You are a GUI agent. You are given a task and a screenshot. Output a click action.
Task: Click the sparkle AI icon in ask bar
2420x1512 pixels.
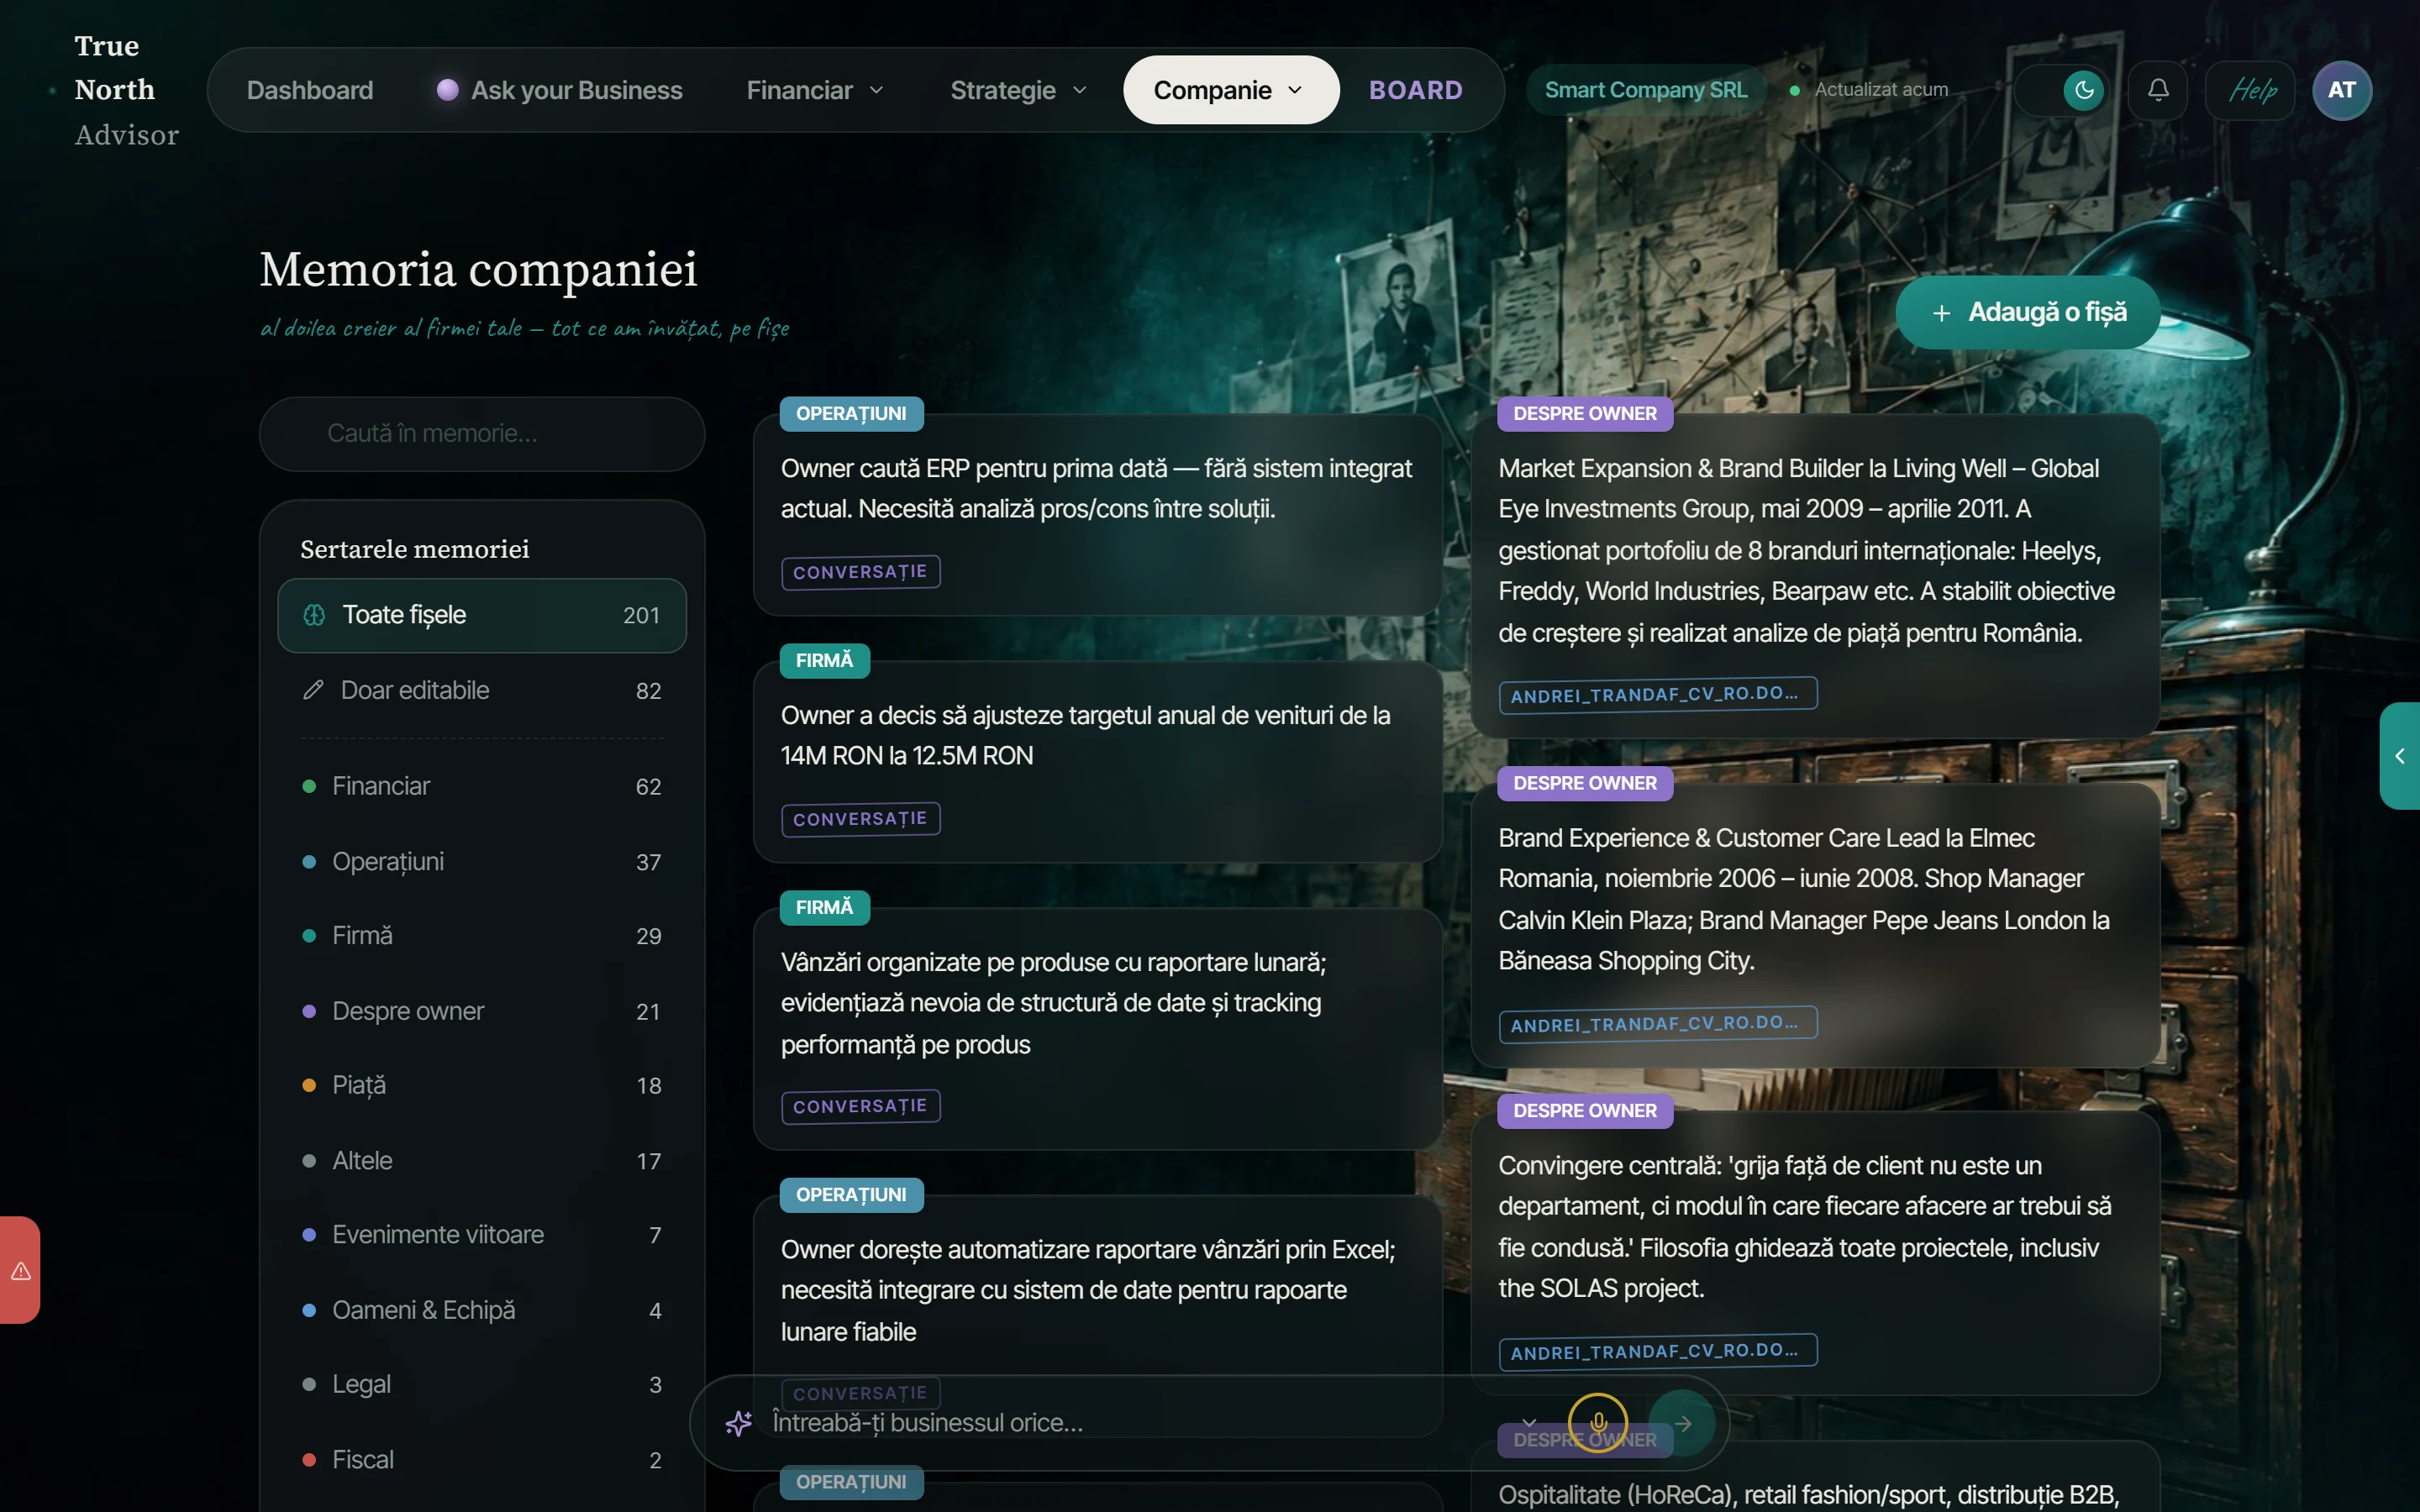[739, 1423]
